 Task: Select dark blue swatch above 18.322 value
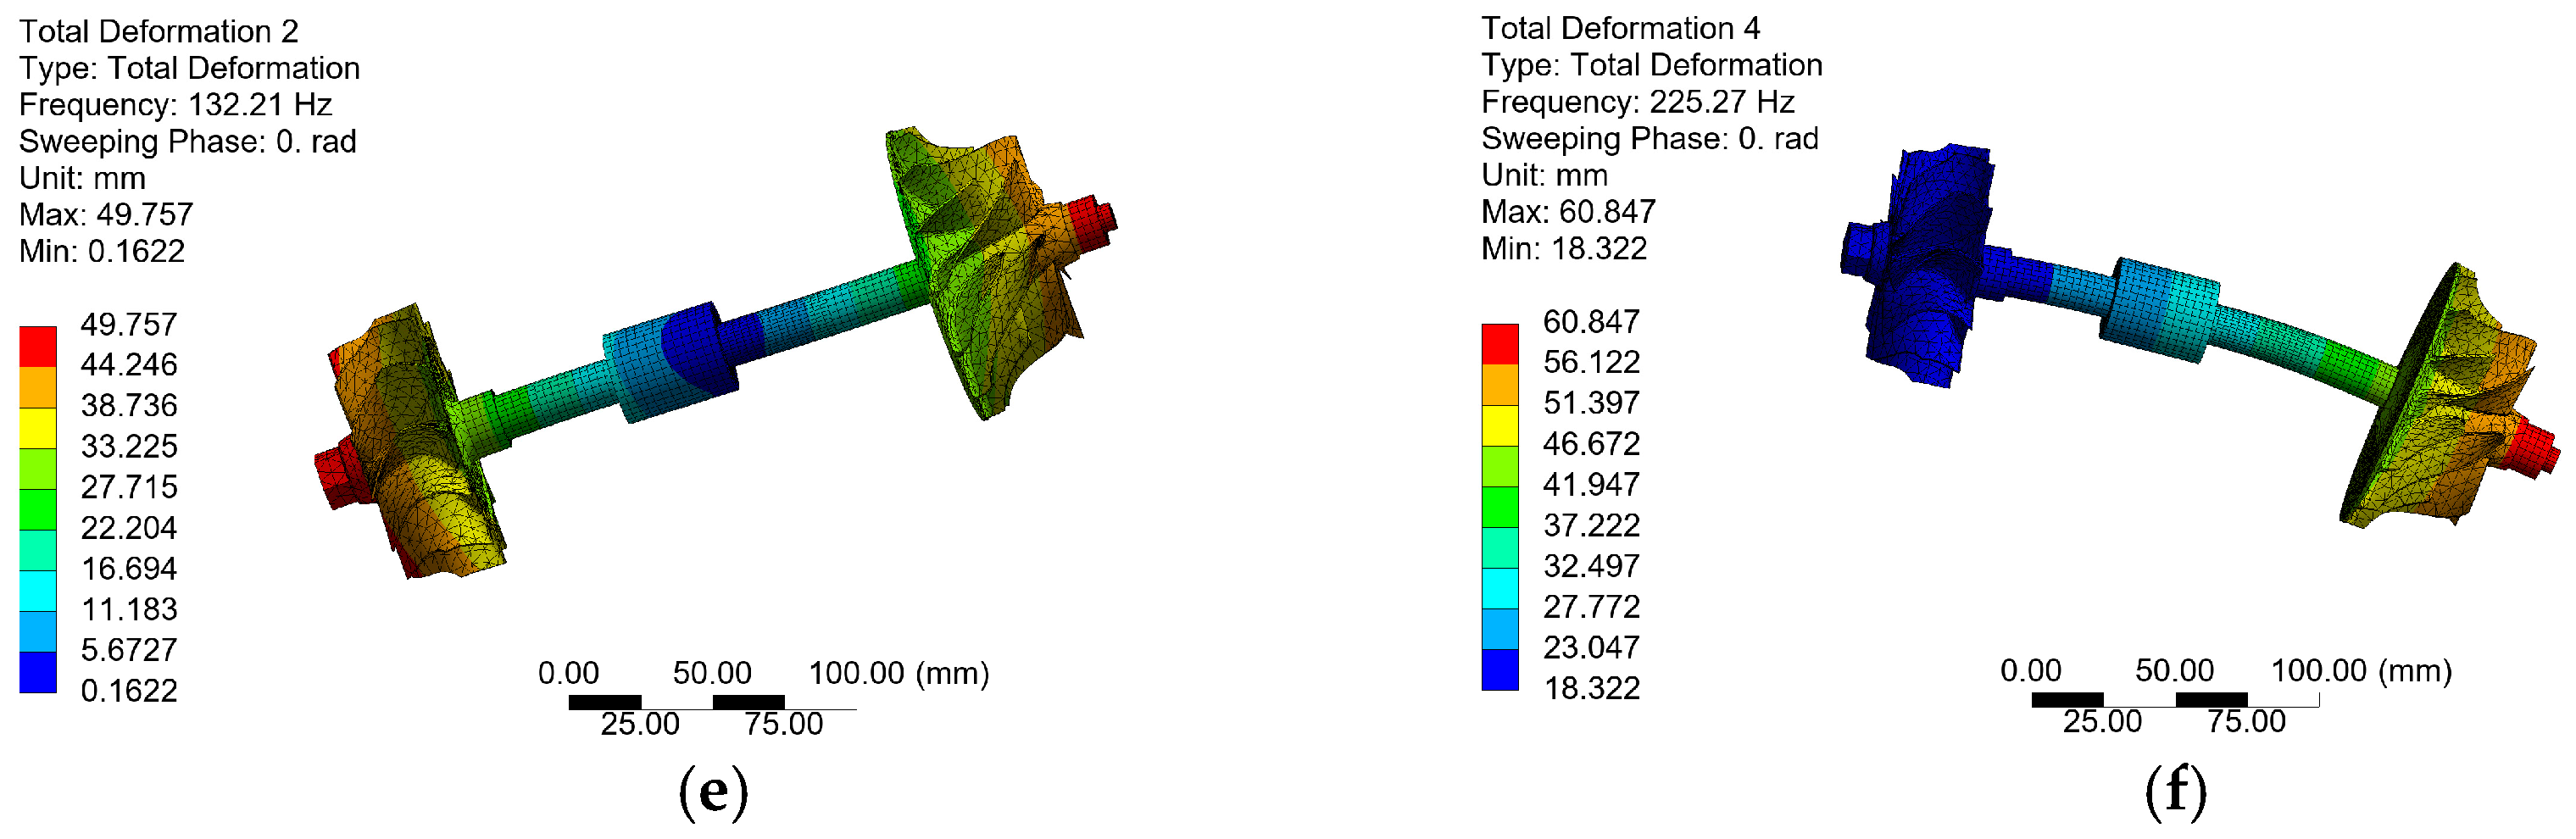1499,669
